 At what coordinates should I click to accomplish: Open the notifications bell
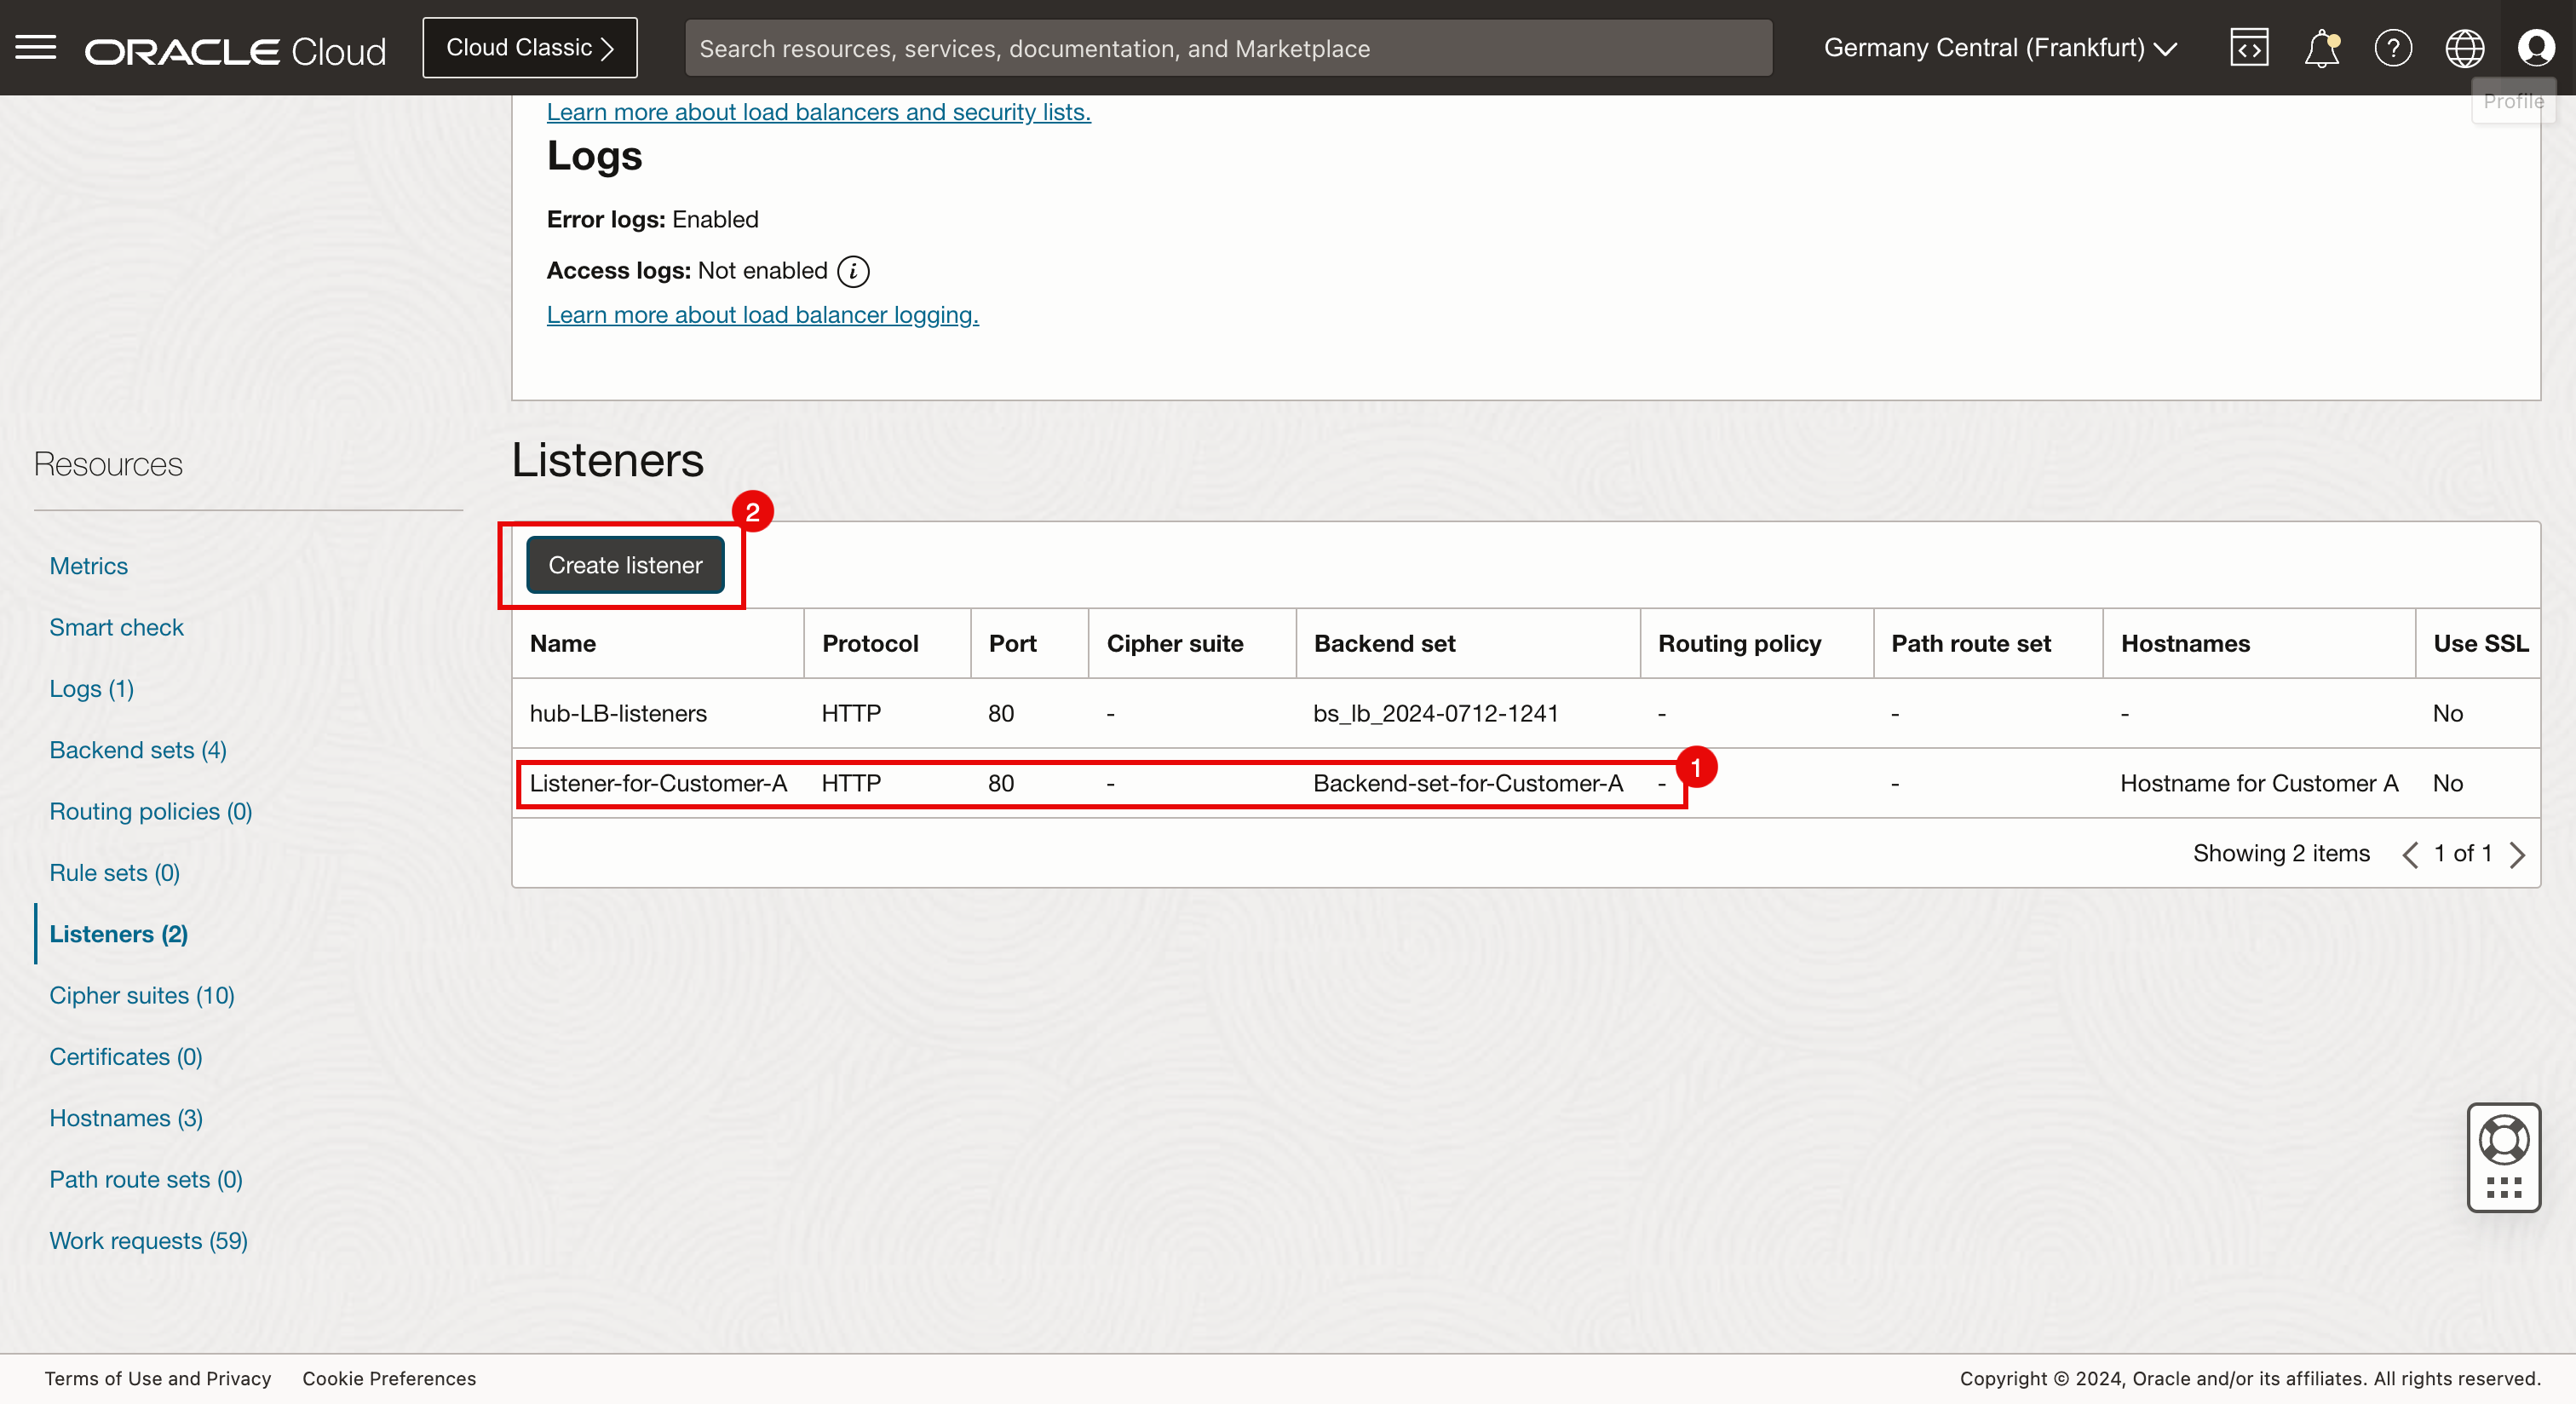click(2321, 48)
